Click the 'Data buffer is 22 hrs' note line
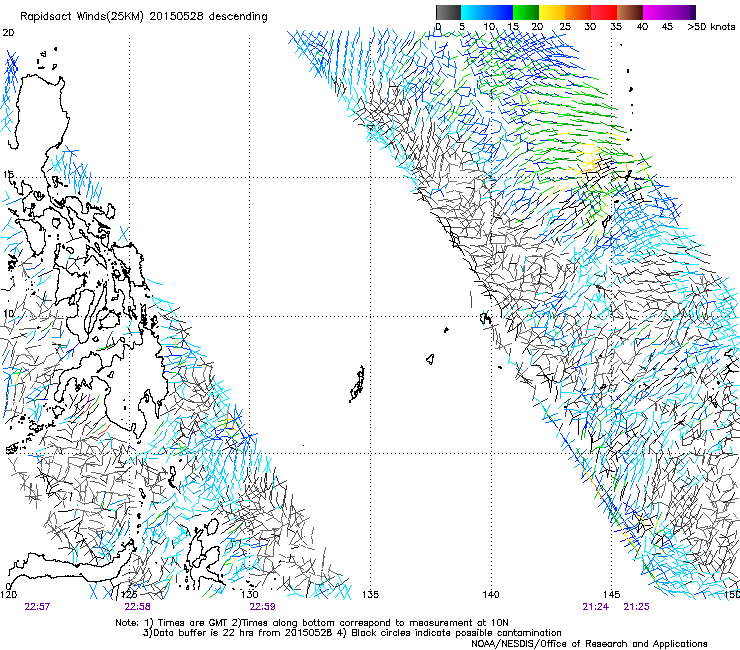The image size is (740, 650). (x=352, y=633)
